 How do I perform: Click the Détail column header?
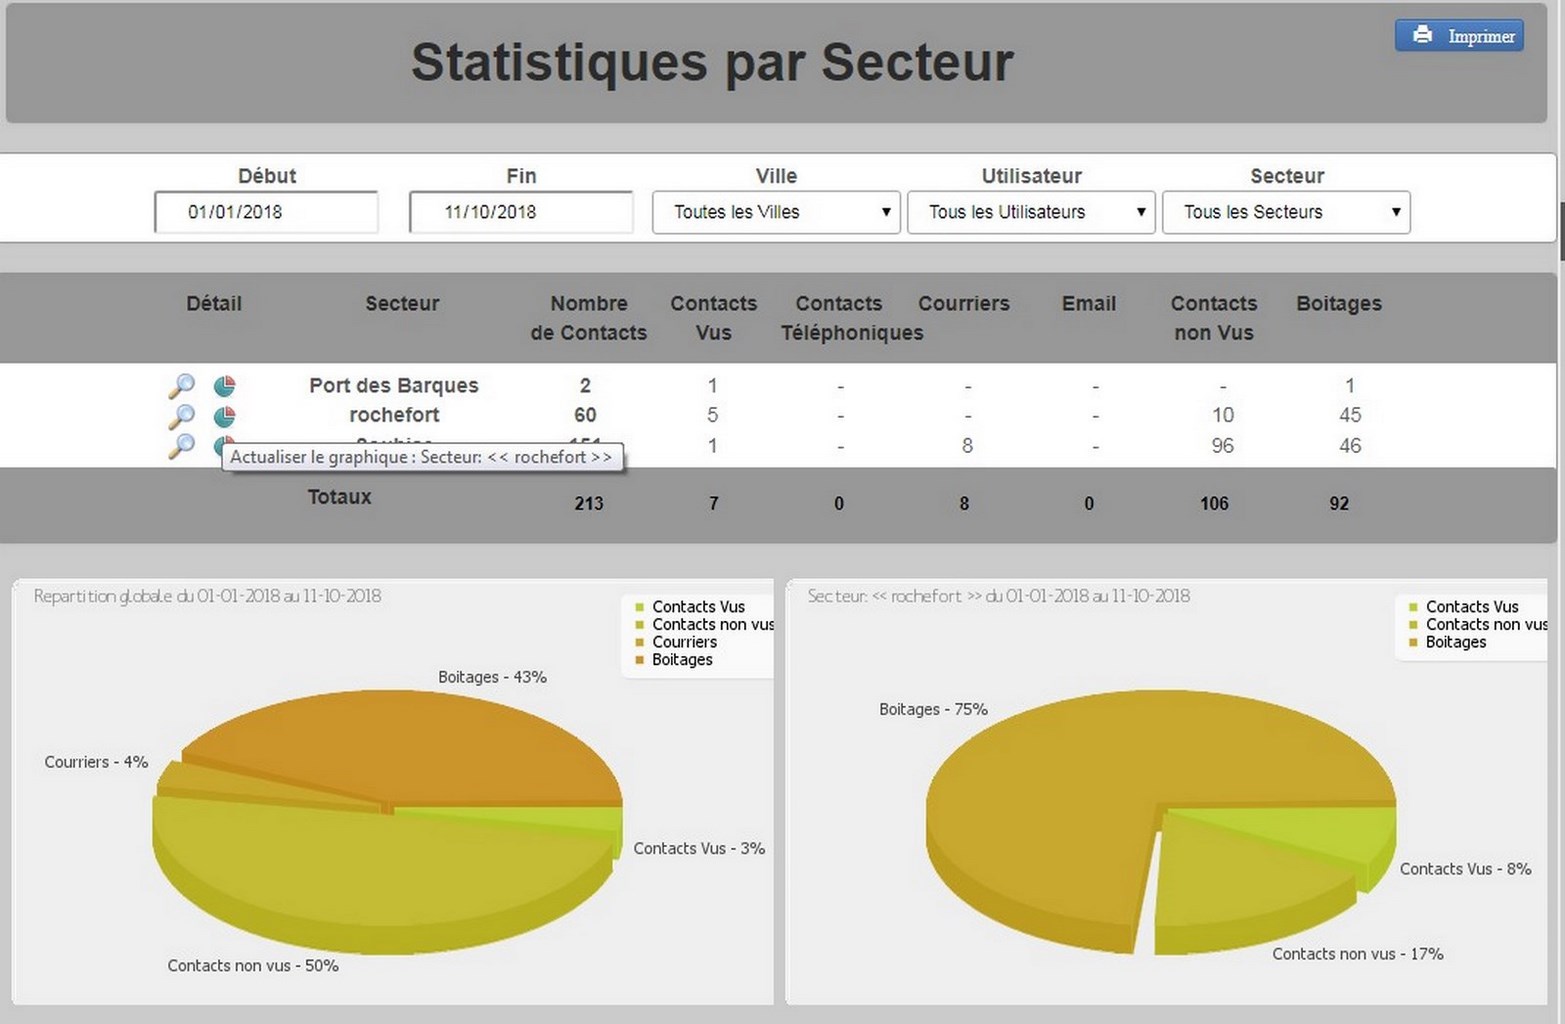214,303
